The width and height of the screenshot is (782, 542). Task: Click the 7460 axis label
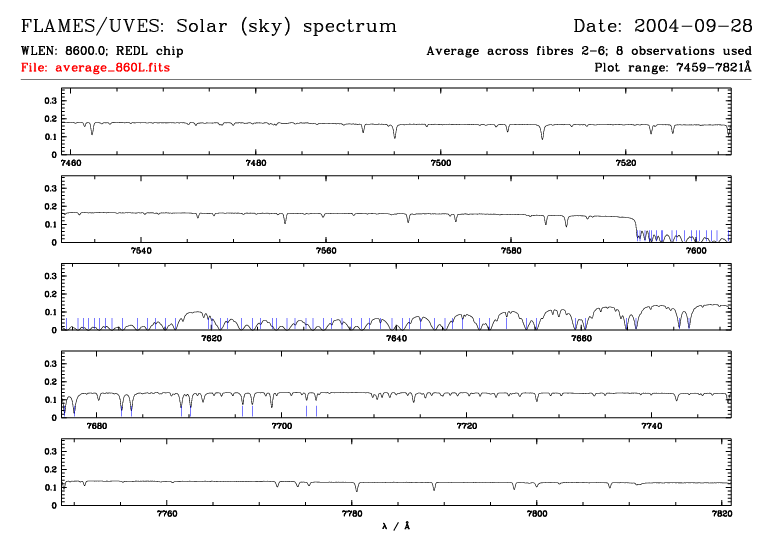click(71, 163)
